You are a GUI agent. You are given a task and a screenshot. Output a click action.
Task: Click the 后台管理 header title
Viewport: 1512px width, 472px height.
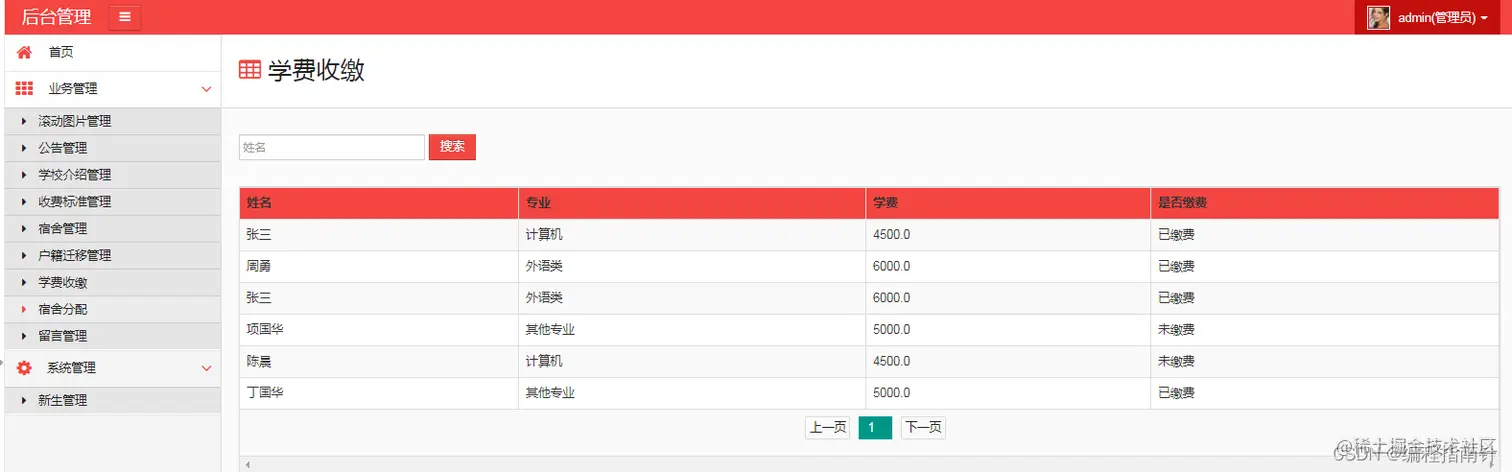56,17
